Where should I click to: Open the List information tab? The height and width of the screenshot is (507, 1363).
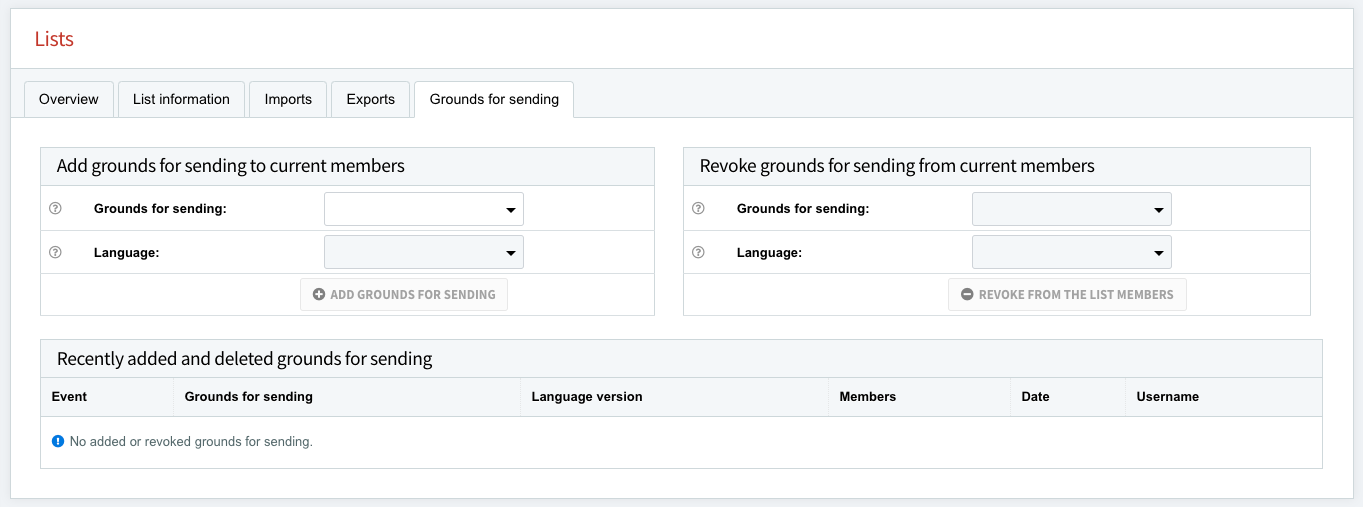tap(181, 99)
